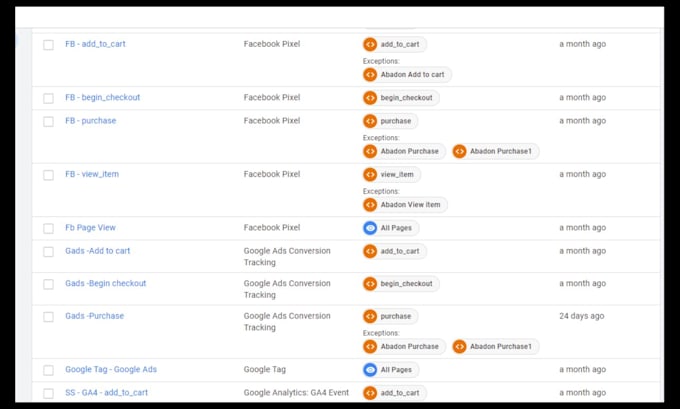Click the Google Analytics: GA4 Event type text
This screenshot has width=680, height=409.
(296, 393)
